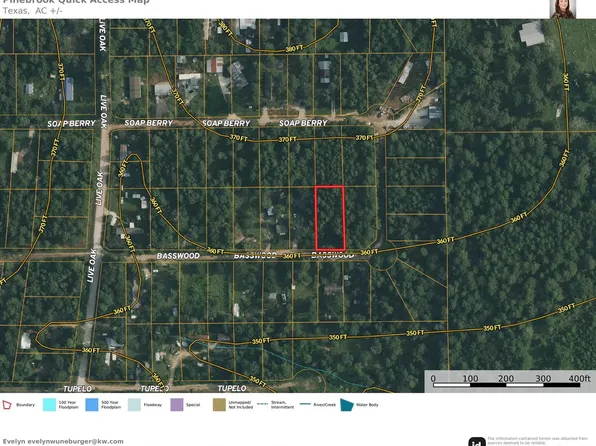Select the Unmapped/Not Included tan swatch
Viewport: 596px width, 446px height.
219,405
